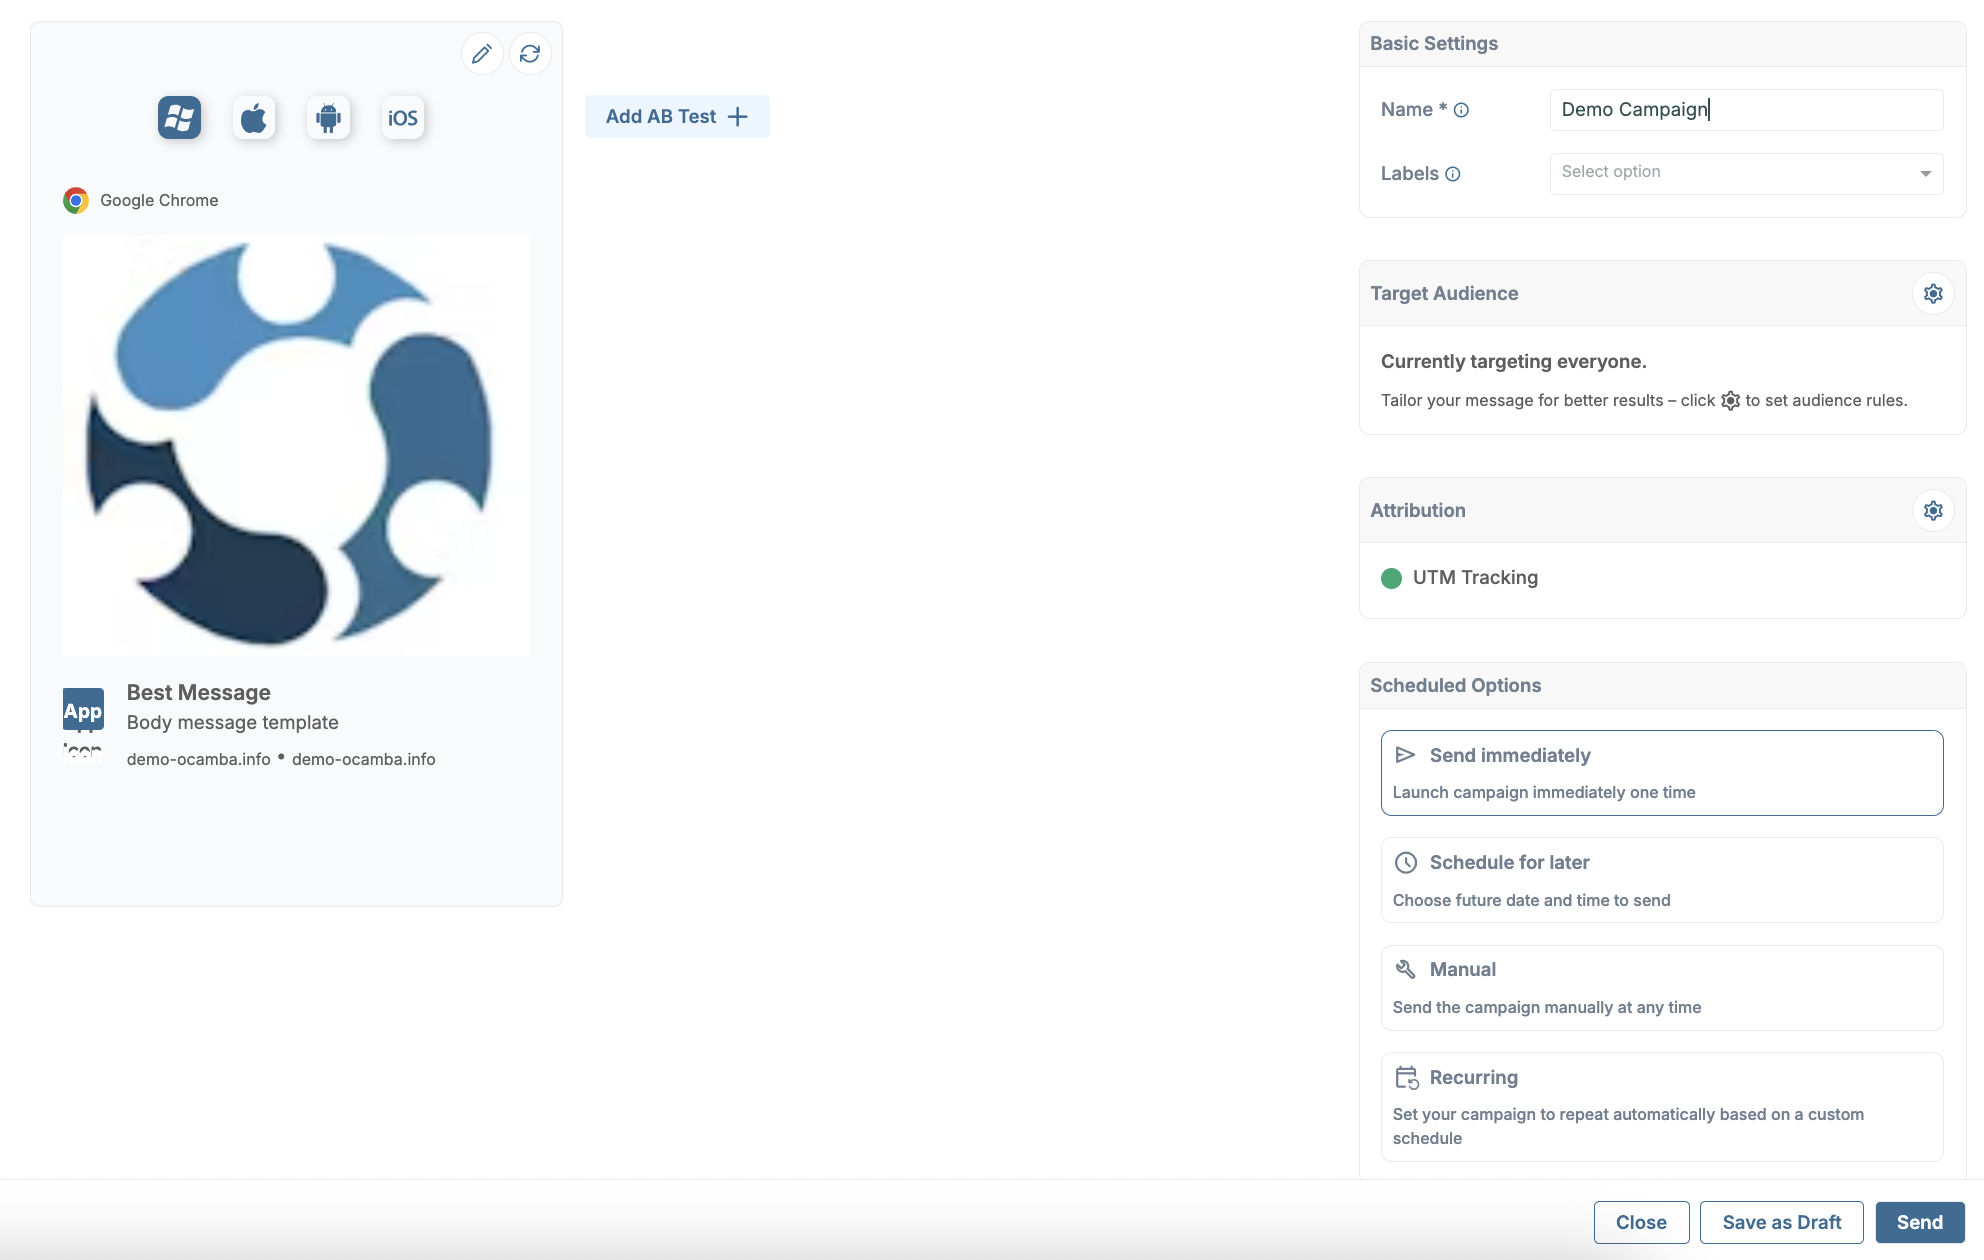1984x1260 pixels.
Task: Select the Send immediately option
Action: coord(1661,773)
